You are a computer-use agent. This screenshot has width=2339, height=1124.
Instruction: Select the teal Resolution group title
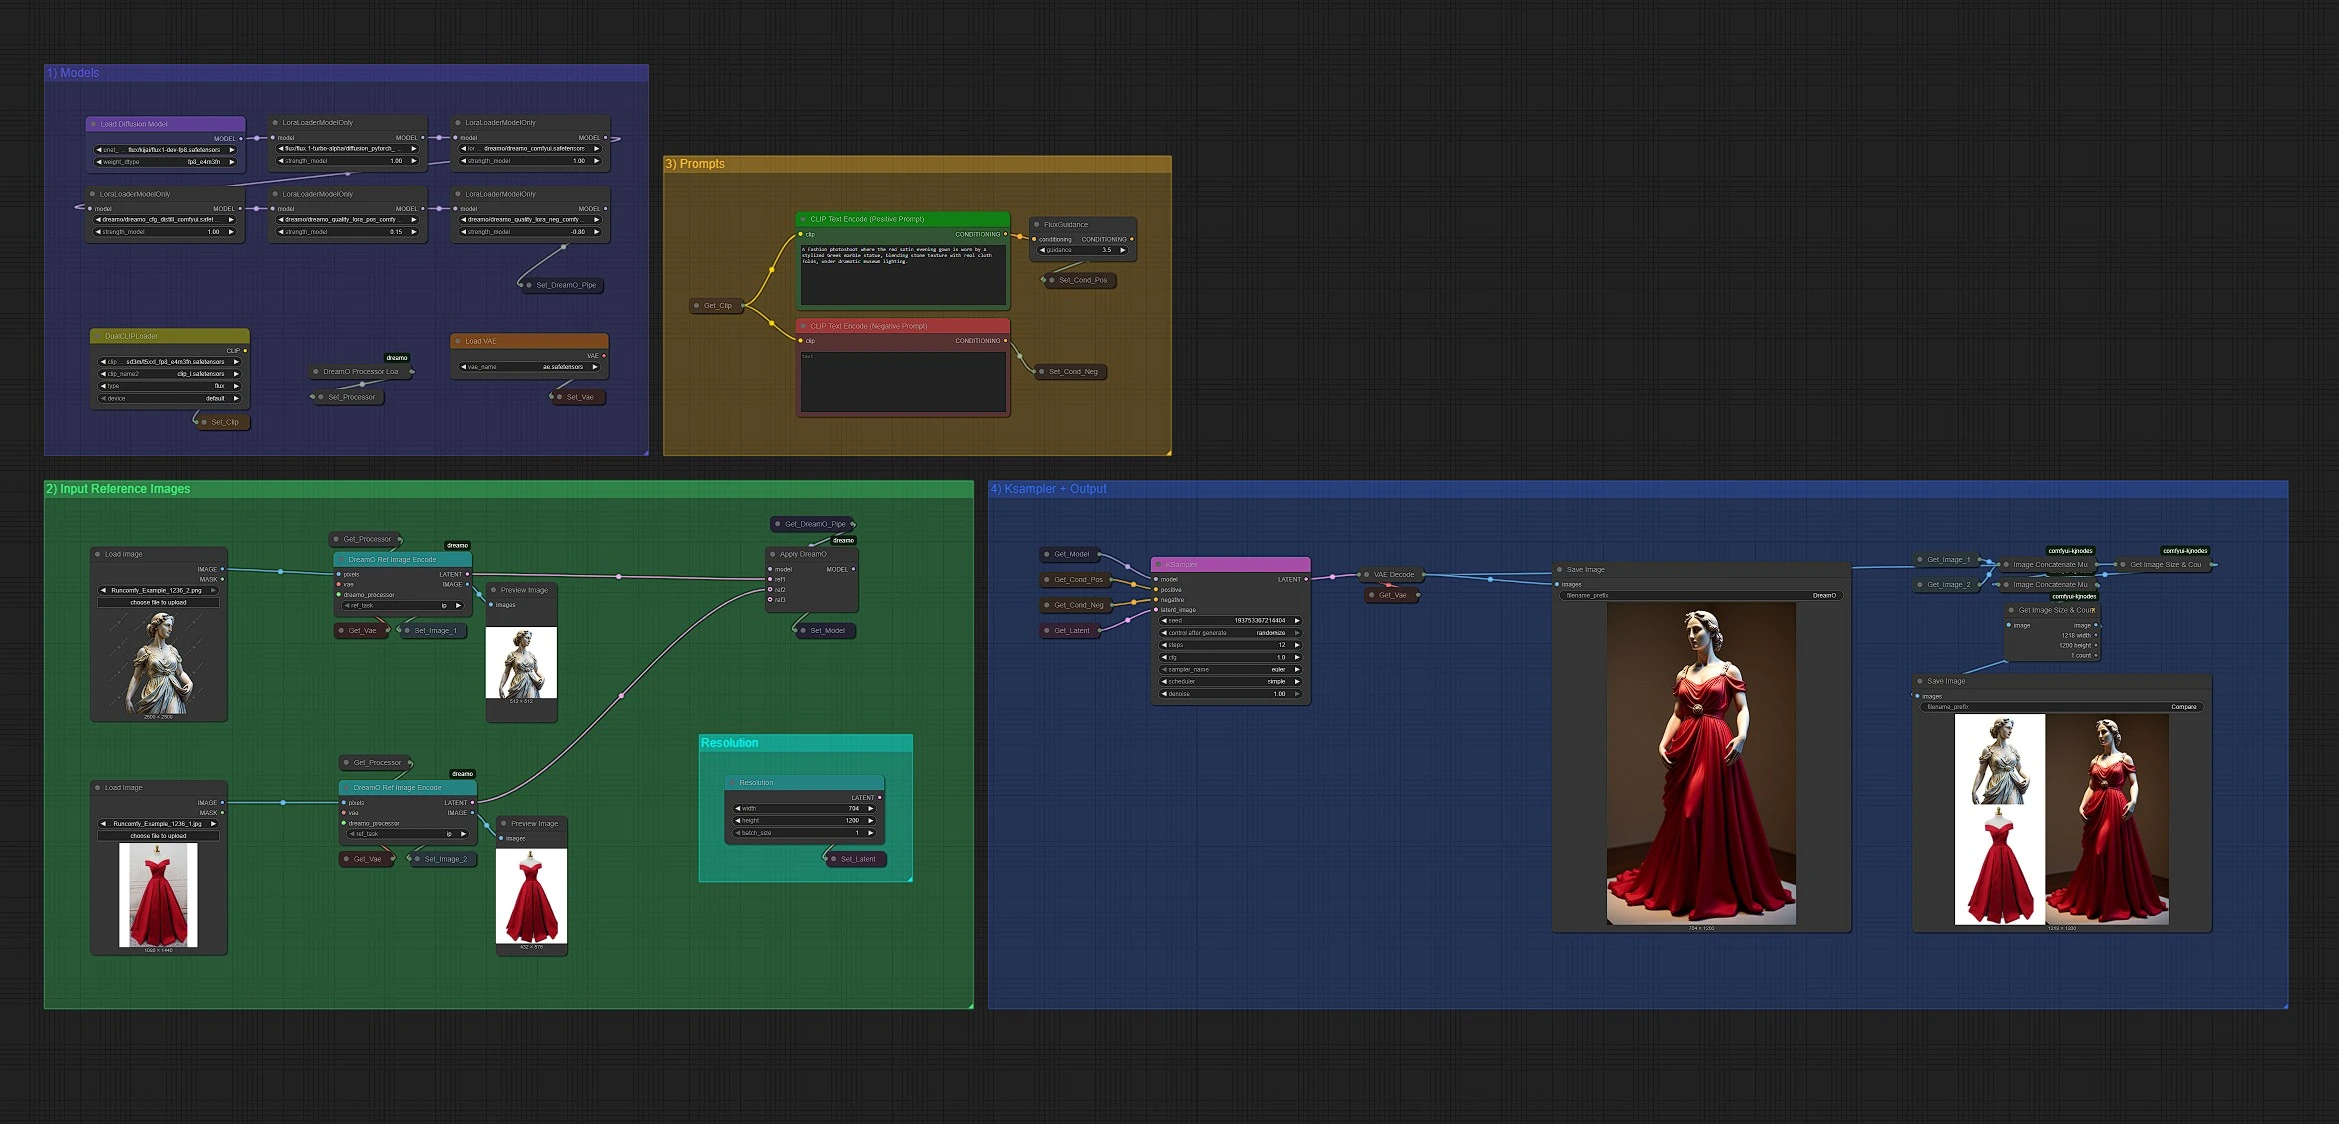[x=730, y=743]
